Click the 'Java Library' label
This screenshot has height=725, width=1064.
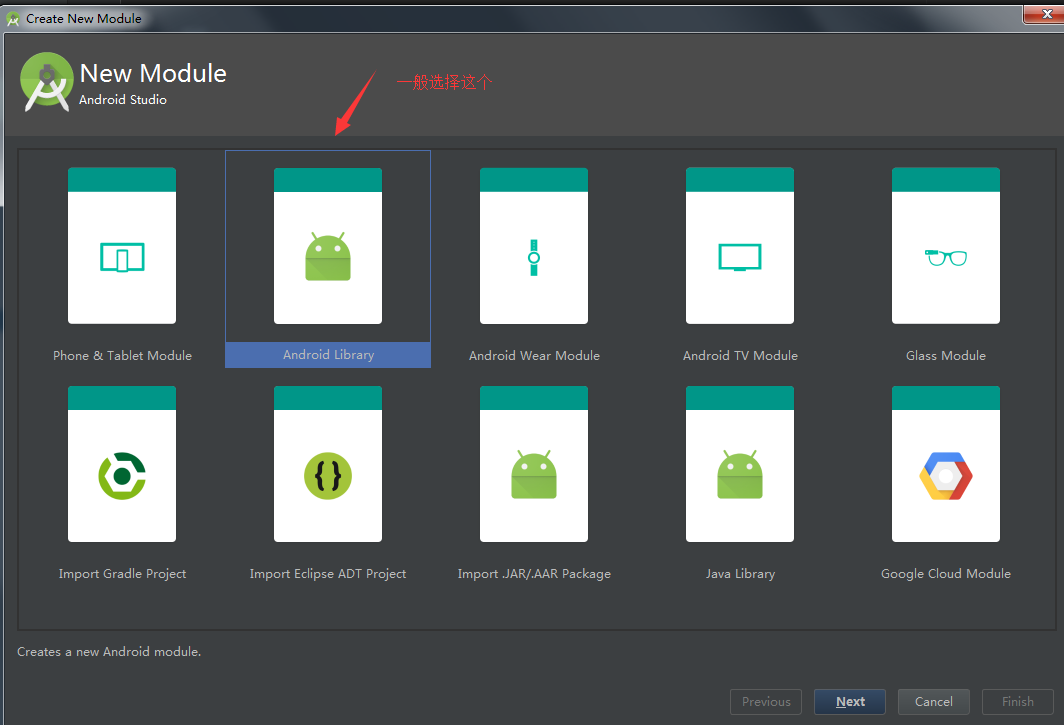740,574
